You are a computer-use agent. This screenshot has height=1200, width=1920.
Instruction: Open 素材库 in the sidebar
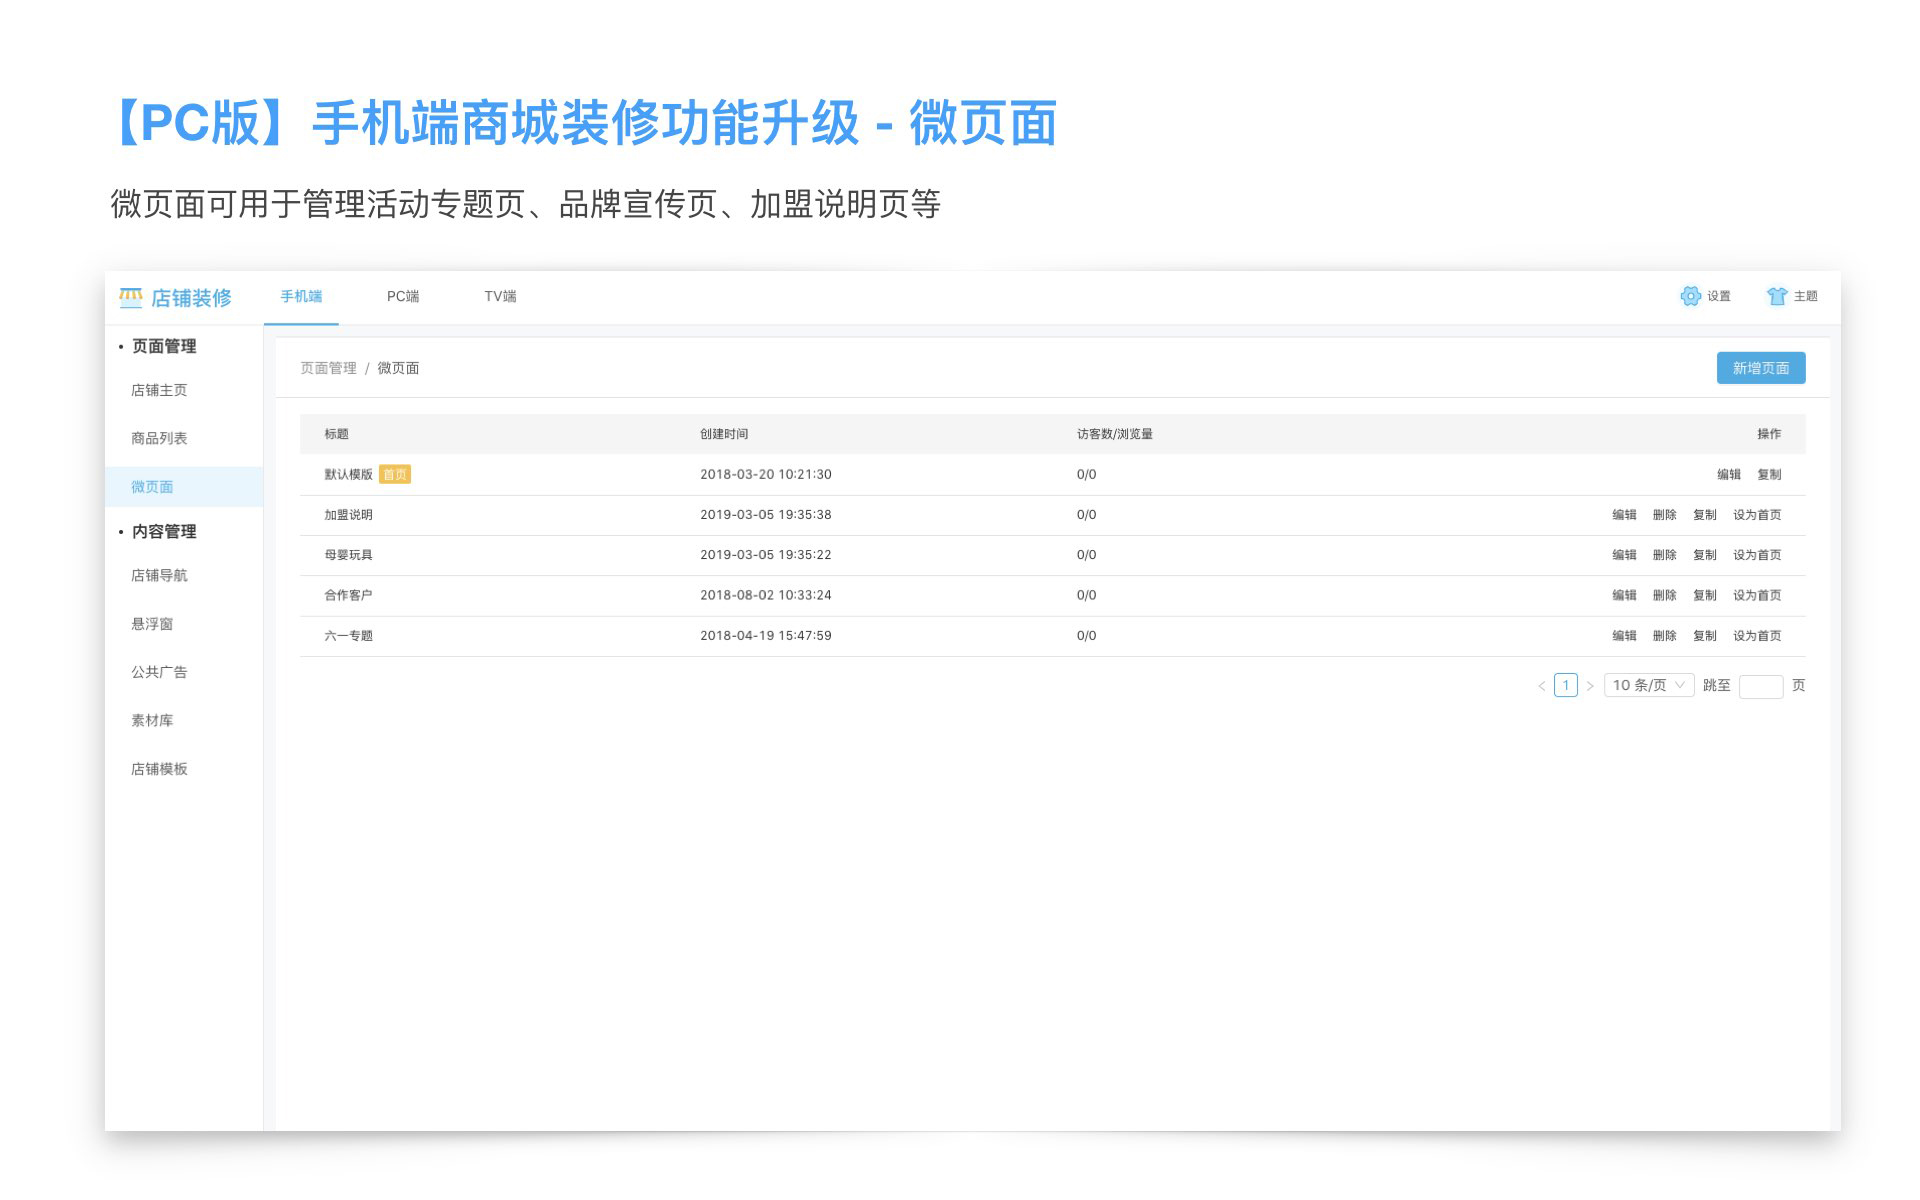click(152, 720)
